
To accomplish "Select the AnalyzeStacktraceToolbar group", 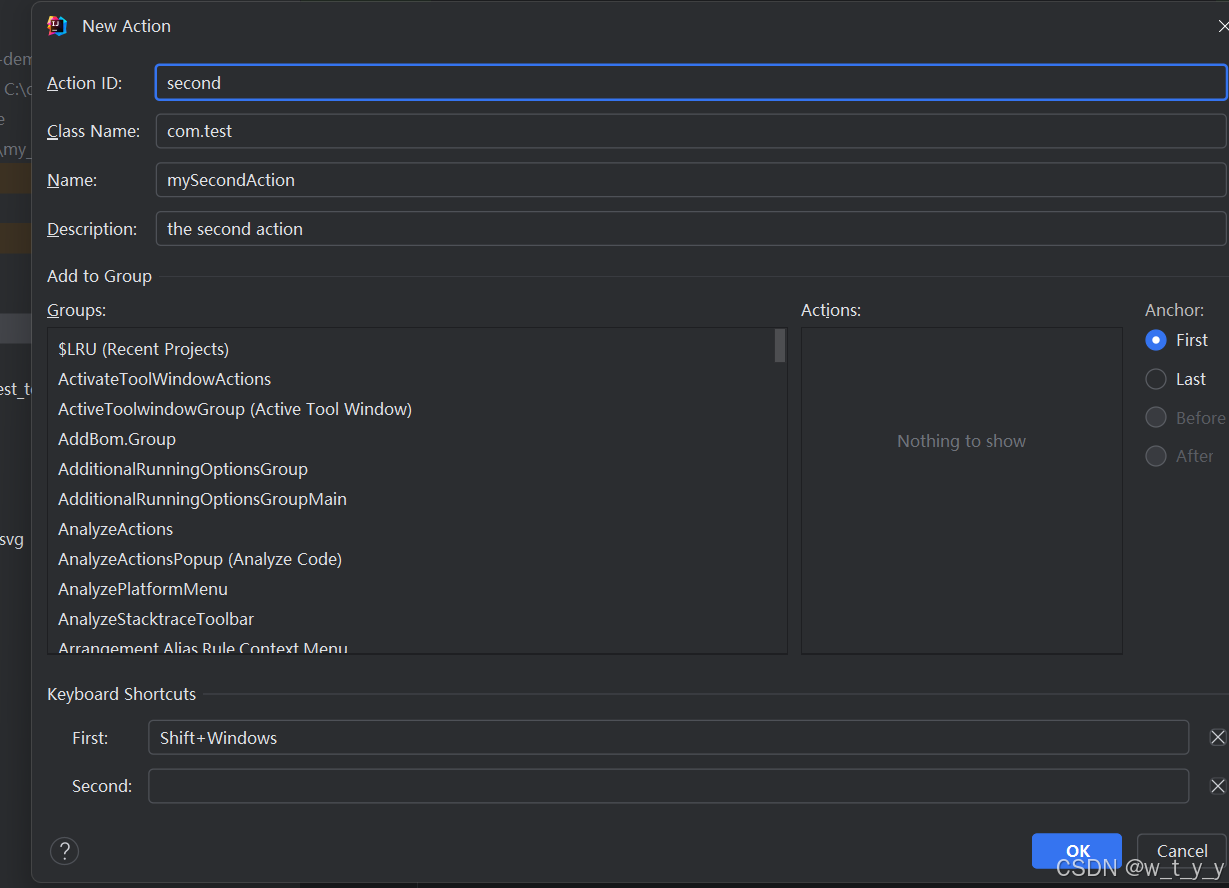I will coord(155,619).
